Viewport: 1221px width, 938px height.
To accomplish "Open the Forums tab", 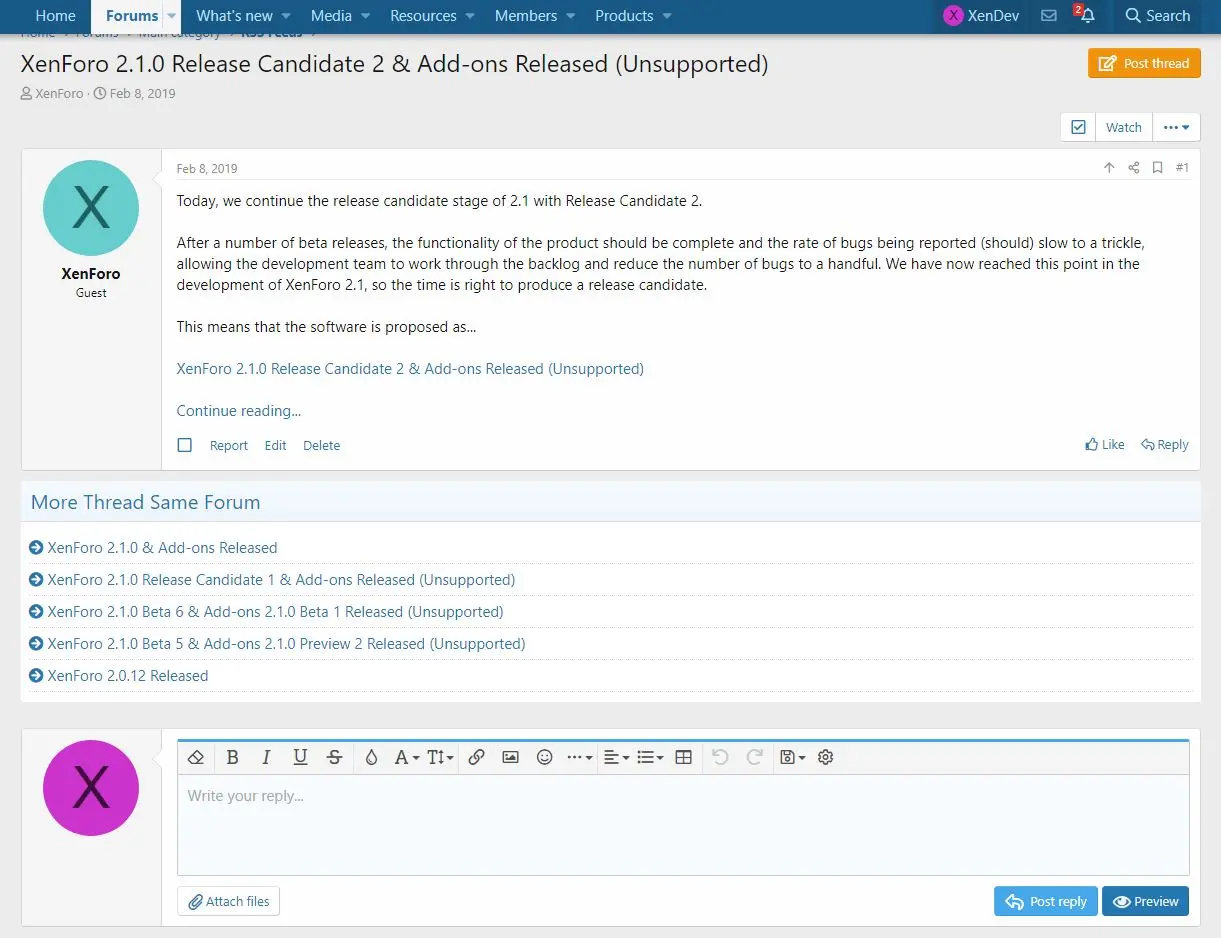I will pyautogui.click(x=132, y=16).
